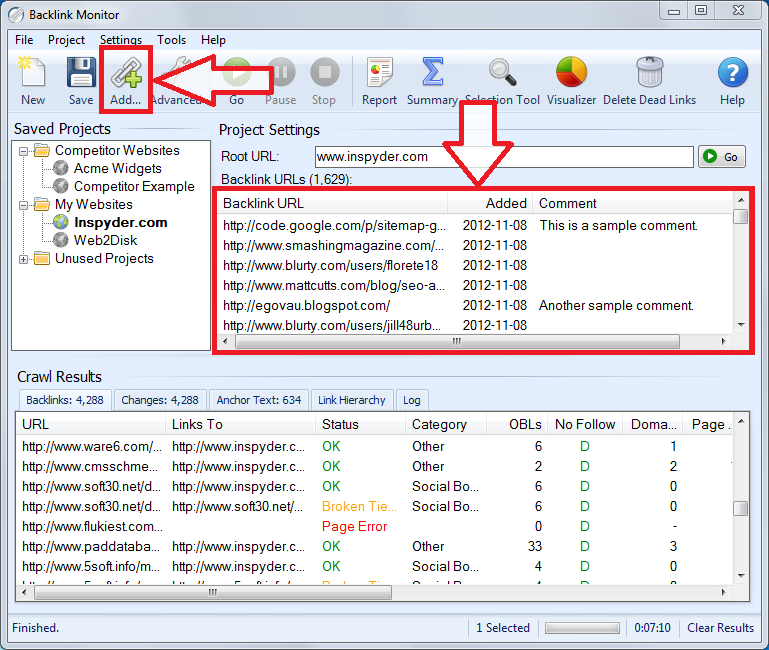Sort crawl results by Status column
The width and height of the screenshot is (769, 650).
click(360, 424)
